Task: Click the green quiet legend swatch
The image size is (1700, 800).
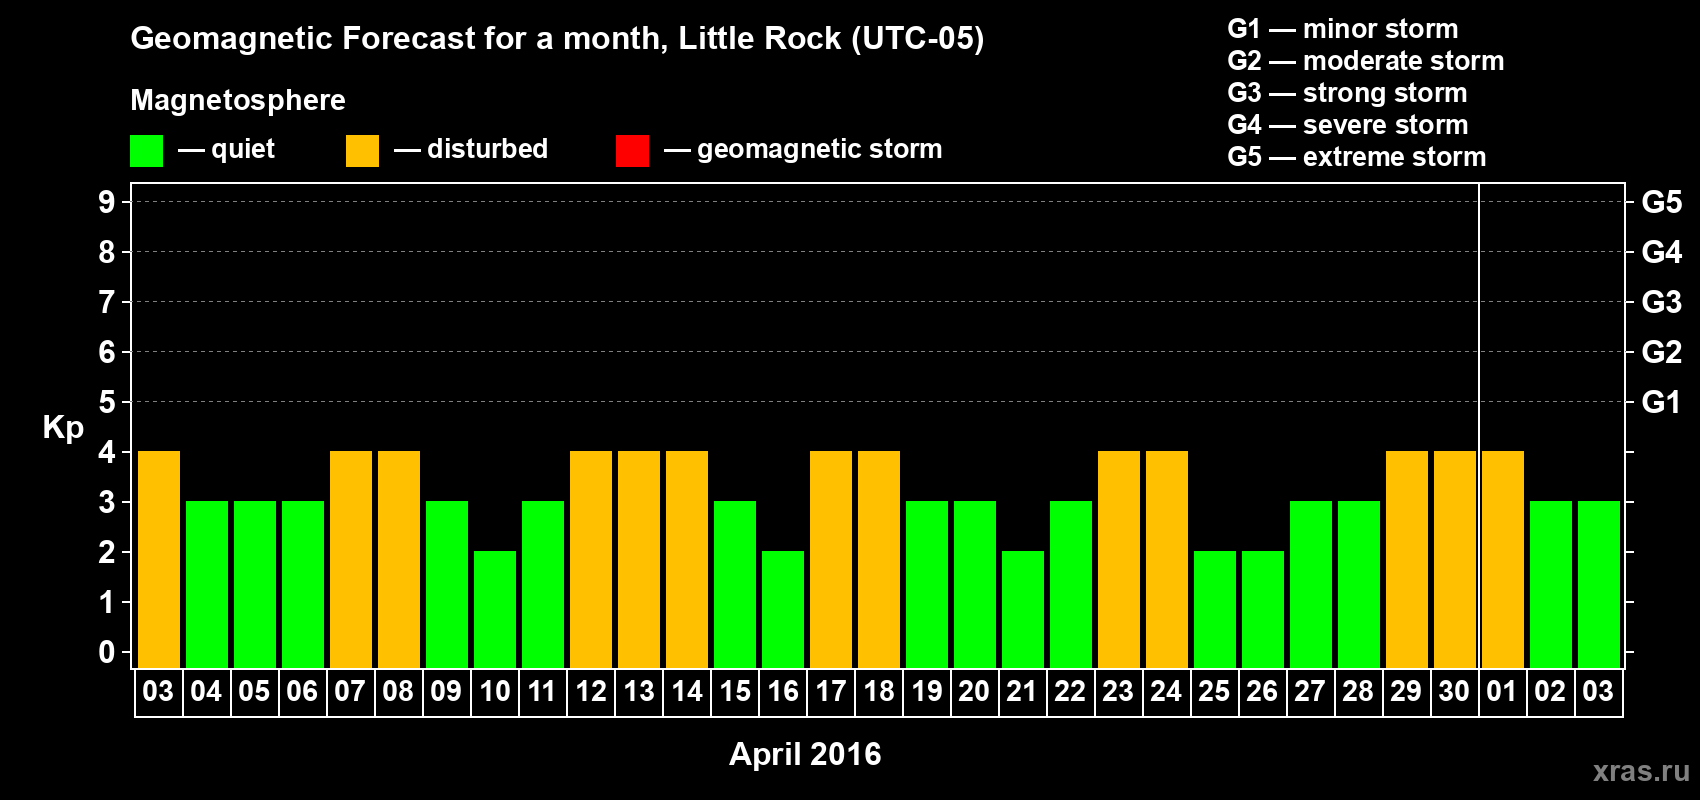Action: pos(146,151)
